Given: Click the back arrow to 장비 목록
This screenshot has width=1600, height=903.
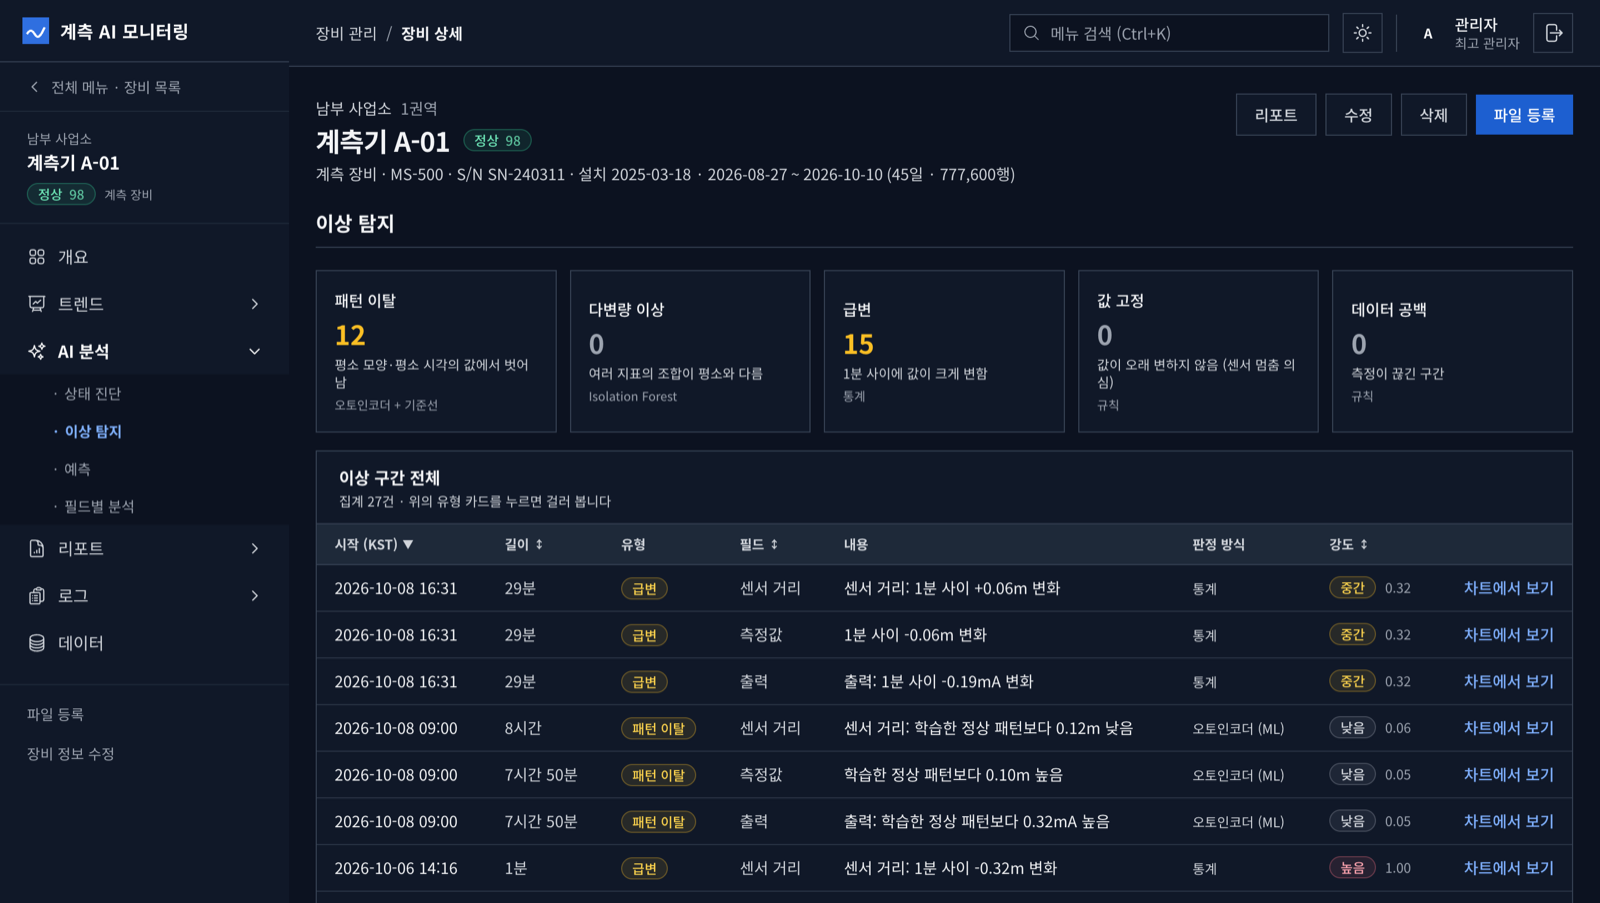Looking at the screenshot, I should [x=35, y=87].
